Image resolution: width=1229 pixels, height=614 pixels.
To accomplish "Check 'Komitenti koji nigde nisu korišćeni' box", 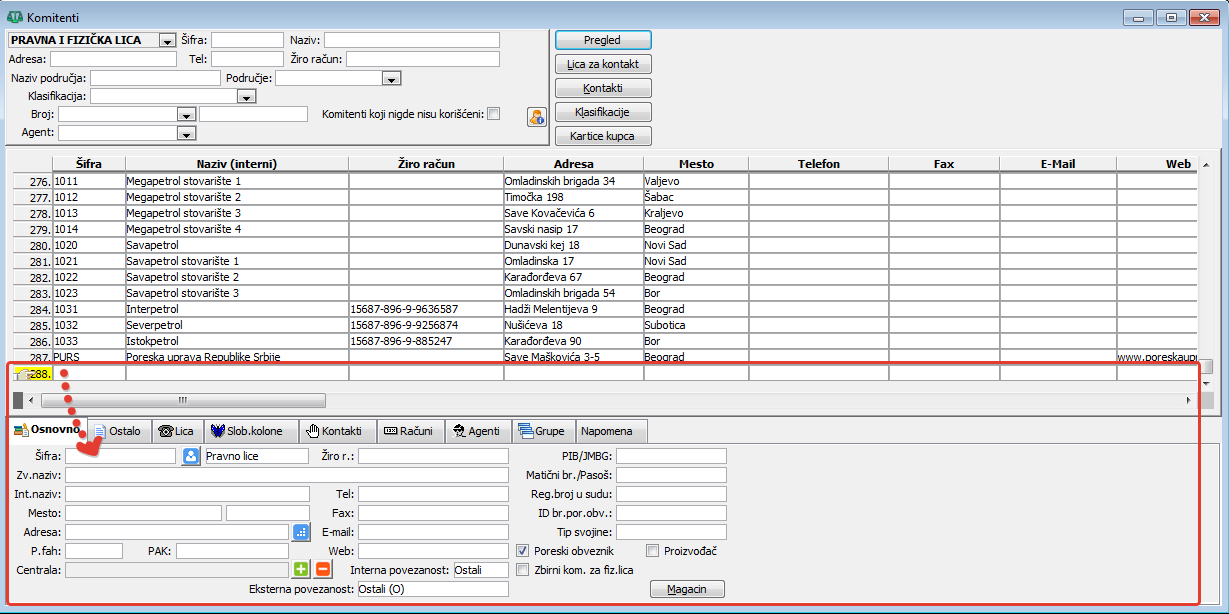I will point(493,114).
